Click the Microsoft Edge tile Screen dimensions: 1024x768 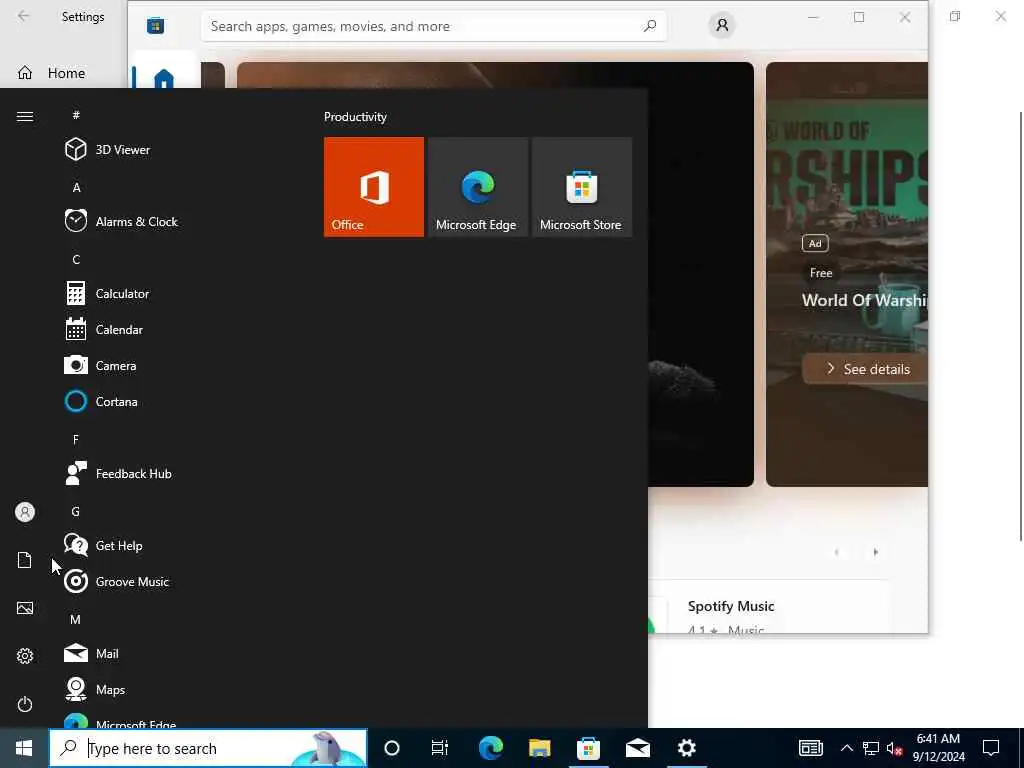pyautogui.click(x=477, y=187)
